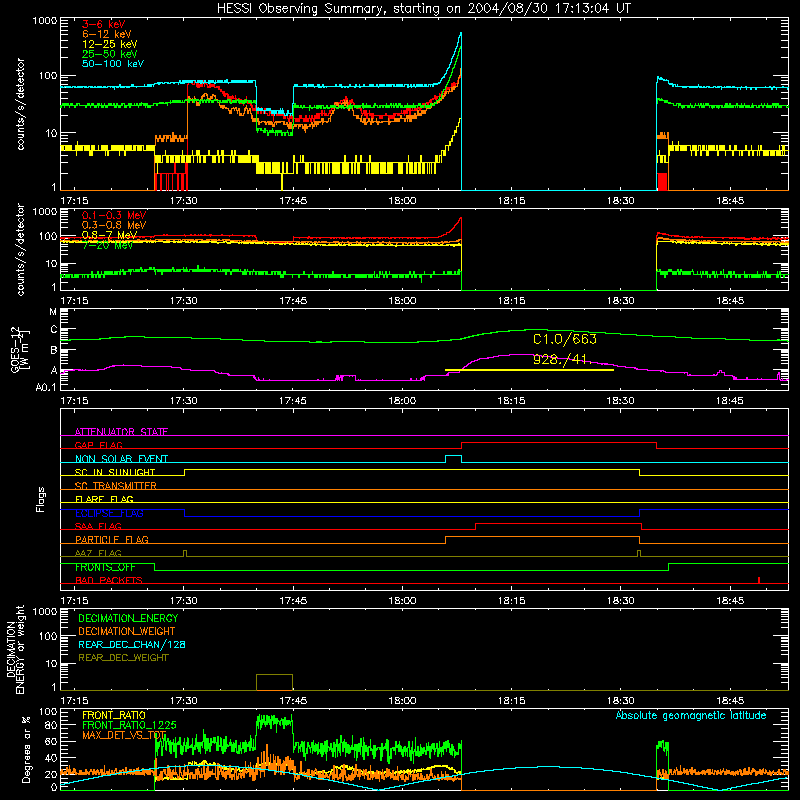Click the 18:00 tick label under top panel
Image resolution: width=800 pixels, height=800 pixels.
pos(402,201)
